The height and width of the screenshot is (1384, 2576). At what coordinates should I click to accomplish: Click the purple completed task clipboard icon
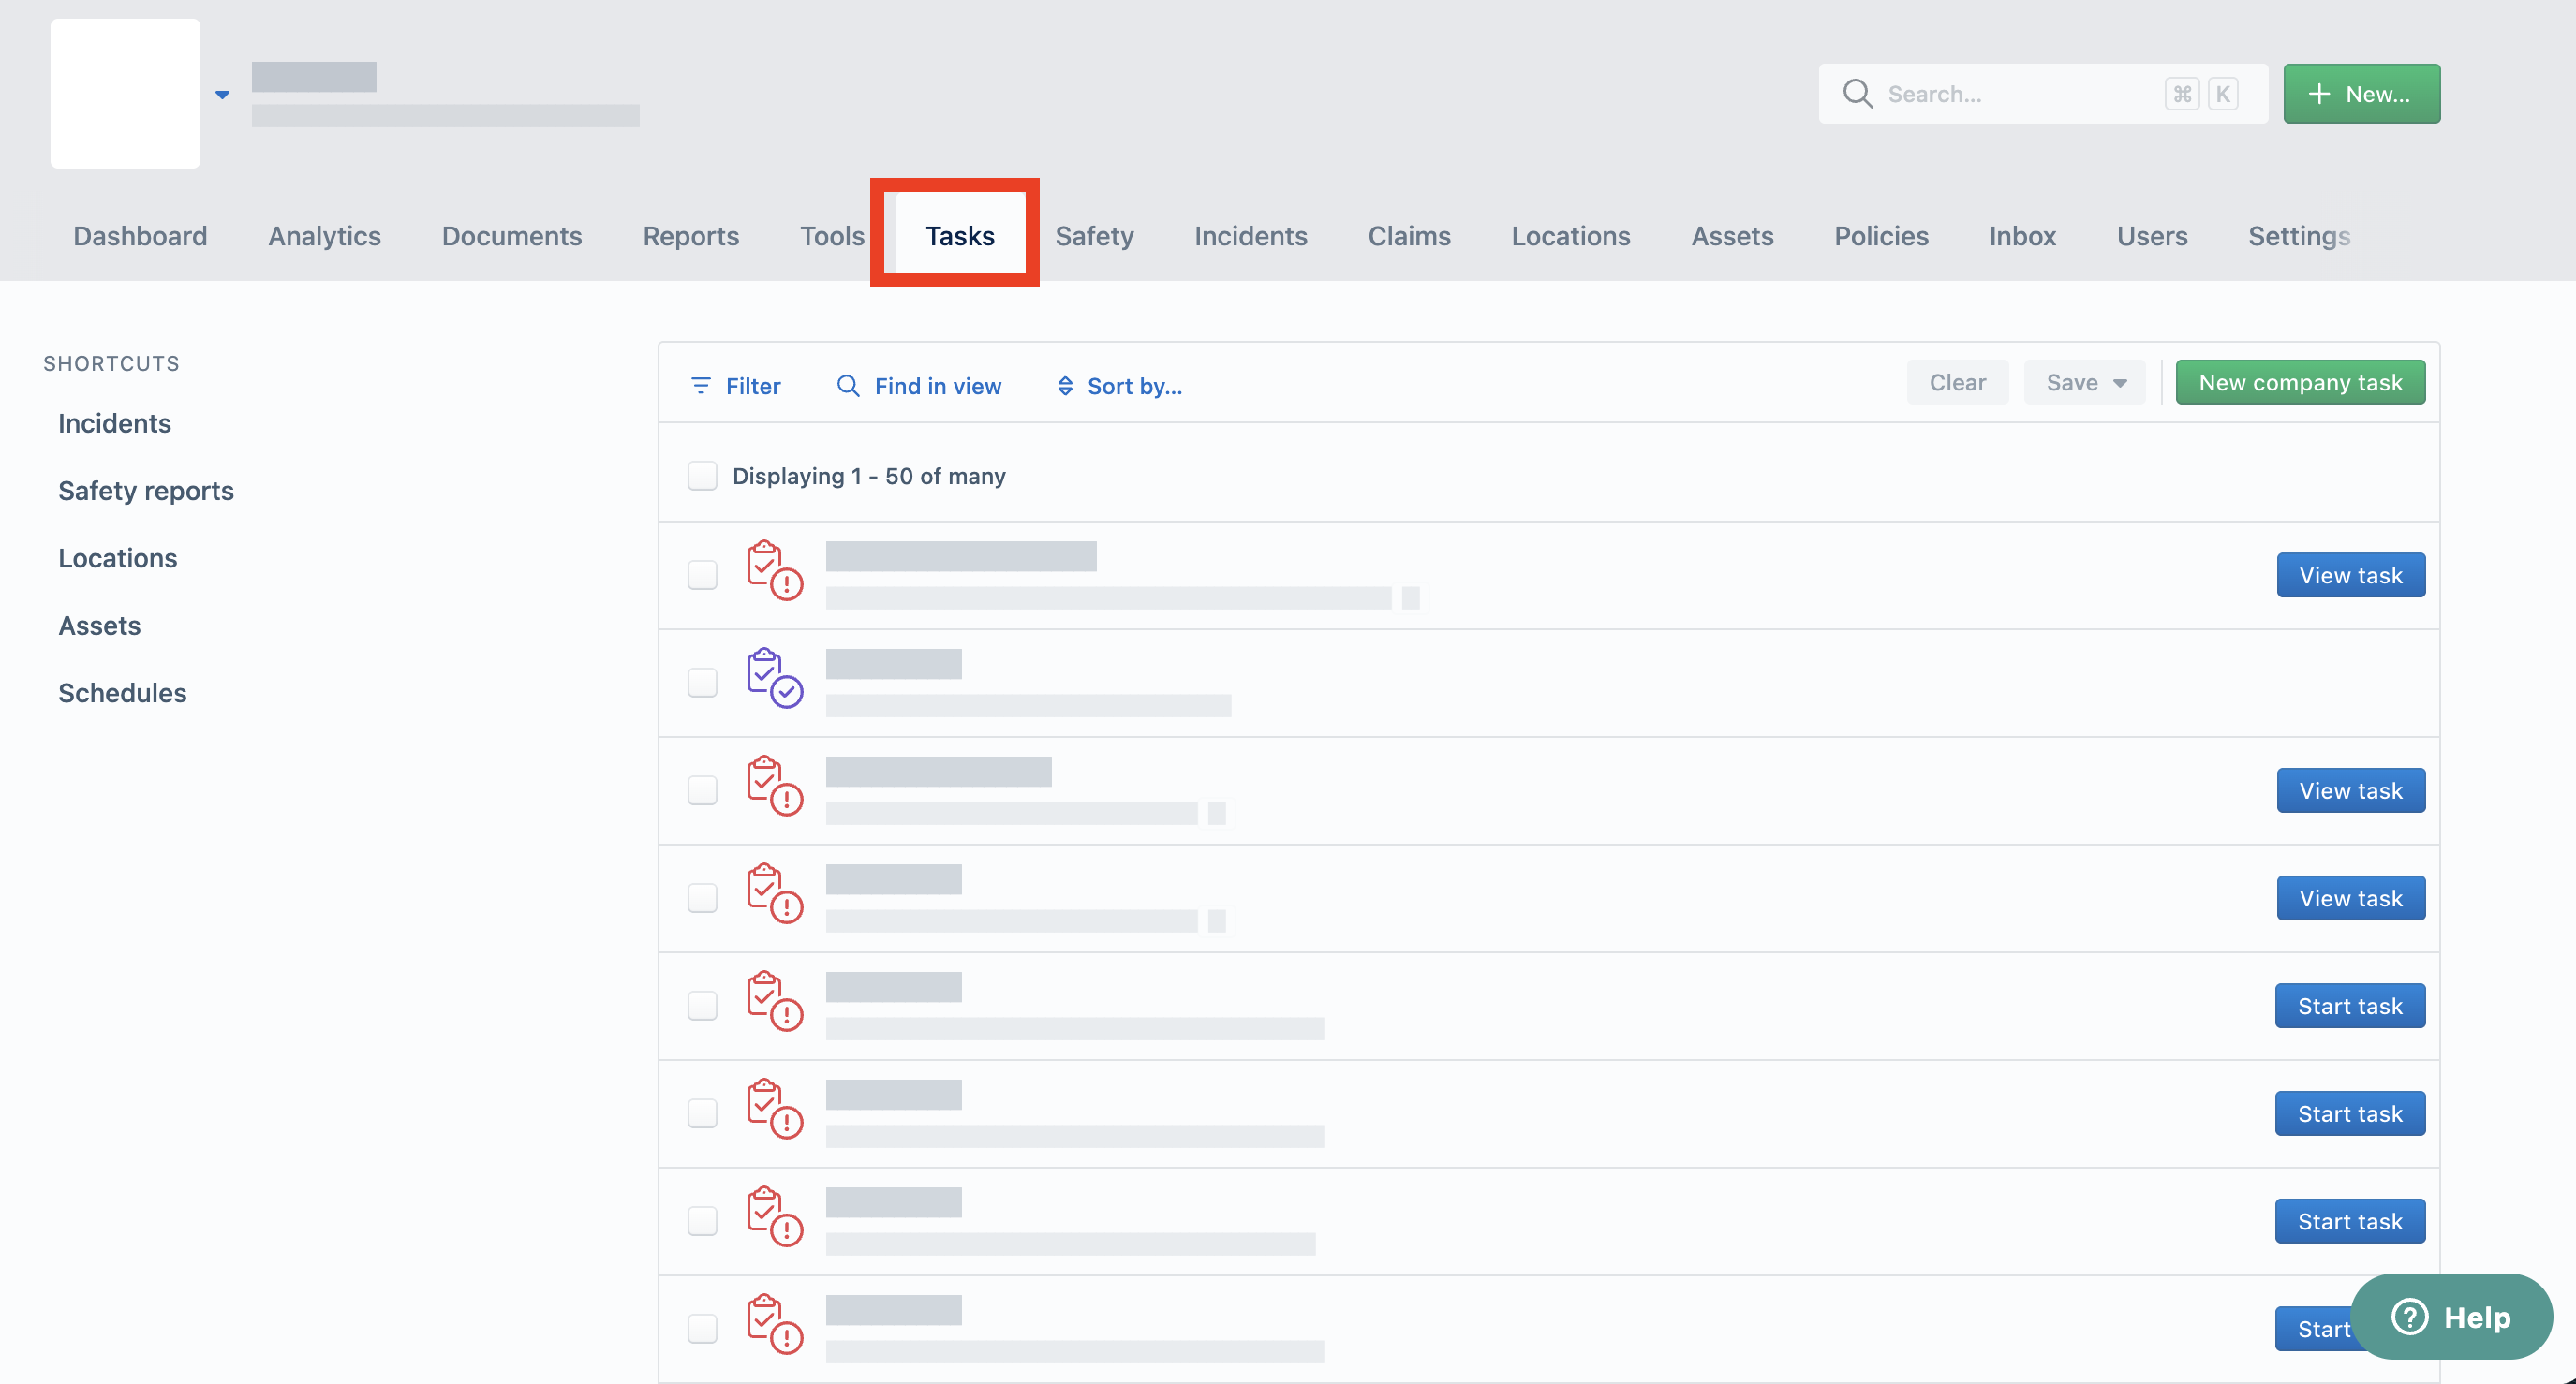click(774, 678)
